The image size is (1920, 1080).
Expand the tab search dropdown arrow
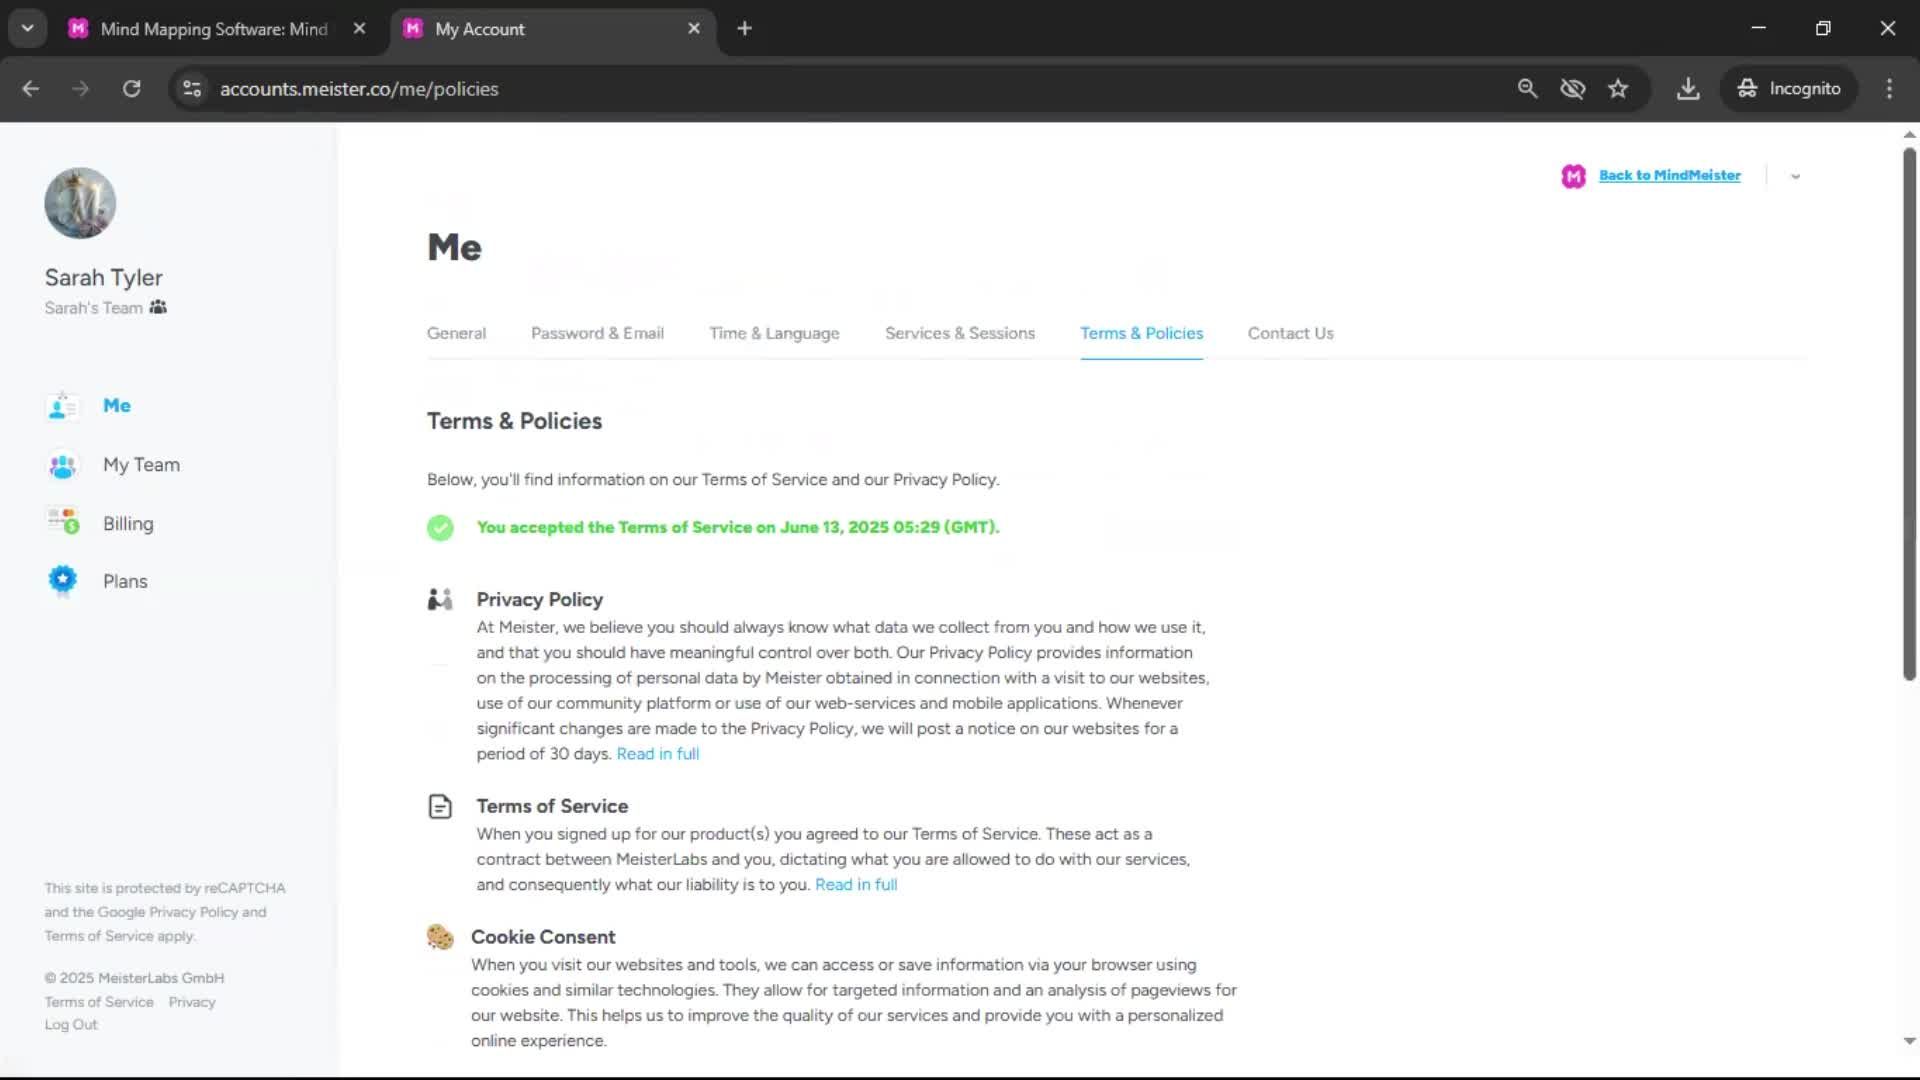coord(27,28)
